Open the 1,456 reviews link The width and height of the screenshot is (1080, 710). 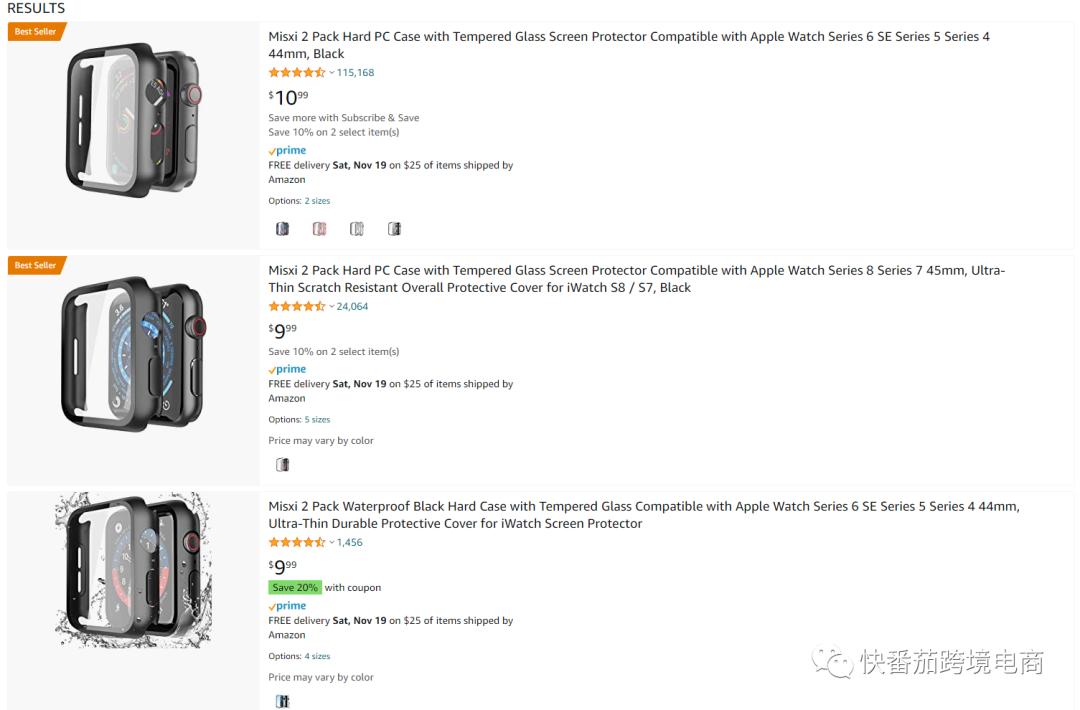(x=349, y=543)
